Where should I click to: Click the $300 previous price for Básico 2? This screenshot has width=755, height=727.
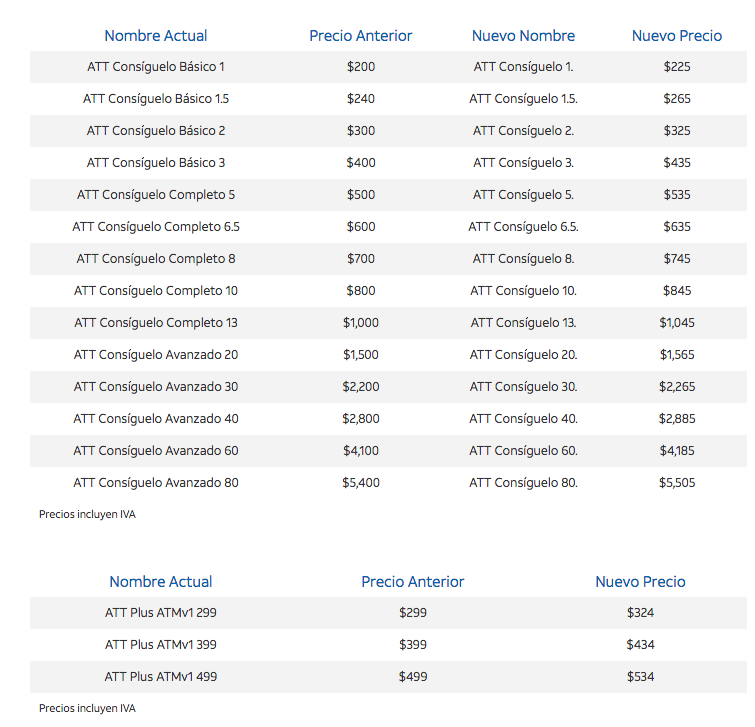click(x=360, y=131)
